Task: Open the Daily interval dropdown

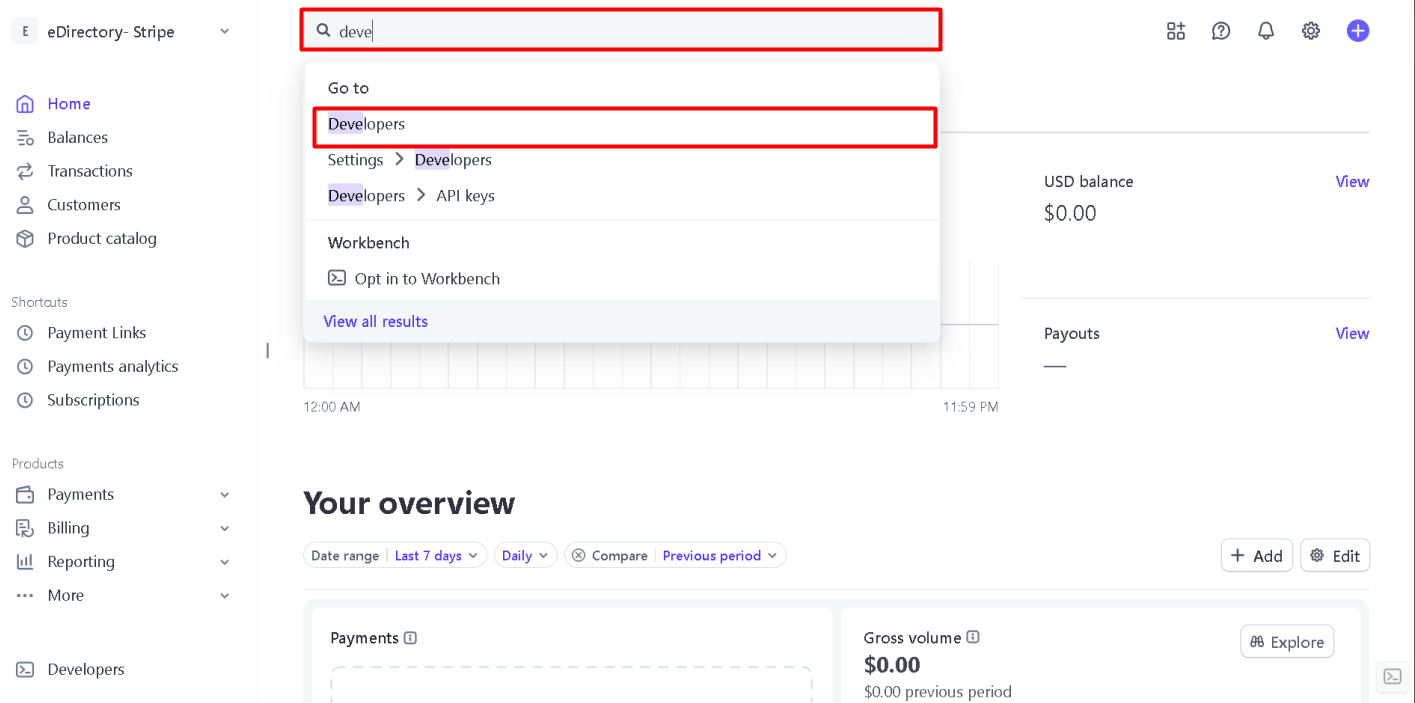Action: [x=525, y=555]
